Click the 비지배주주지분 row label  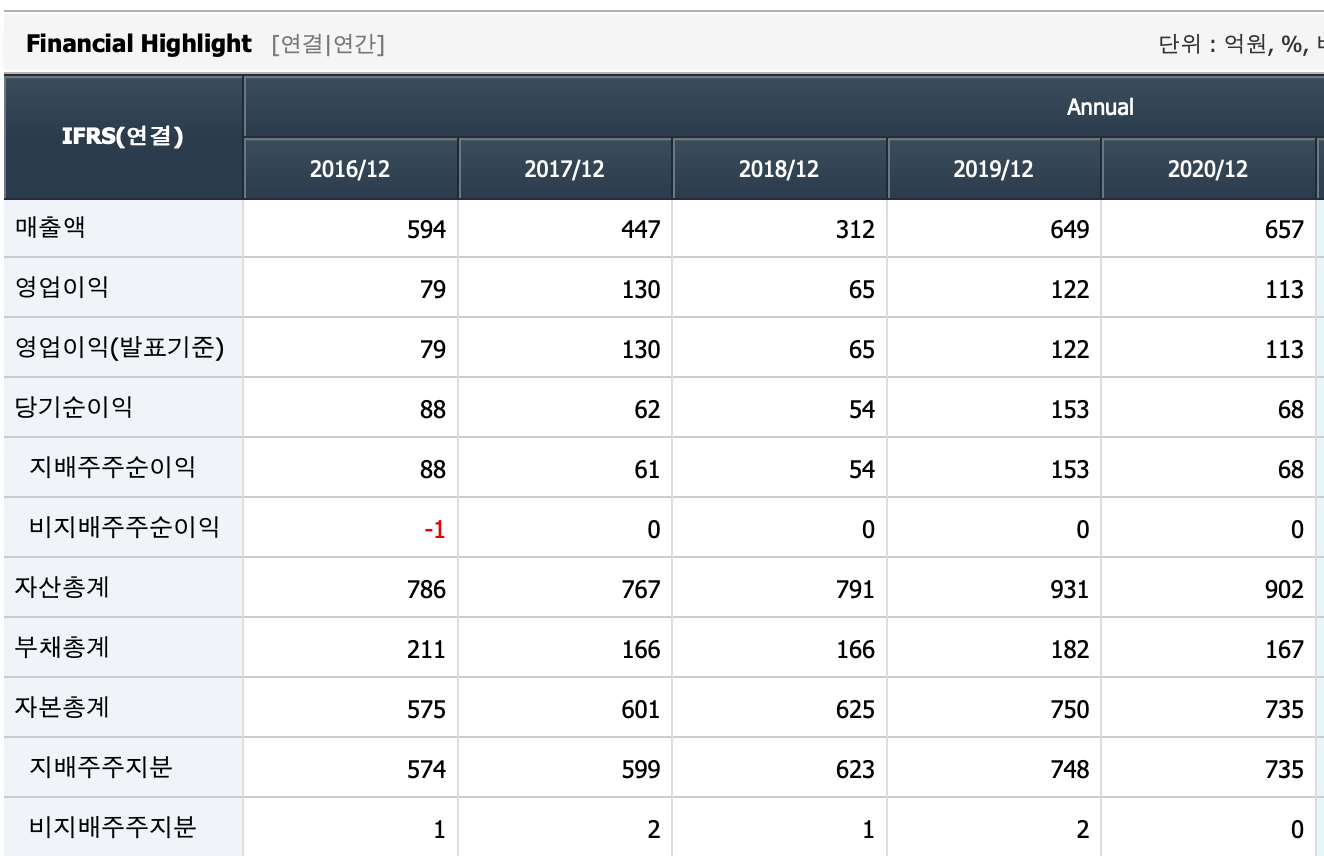(112, 828)
